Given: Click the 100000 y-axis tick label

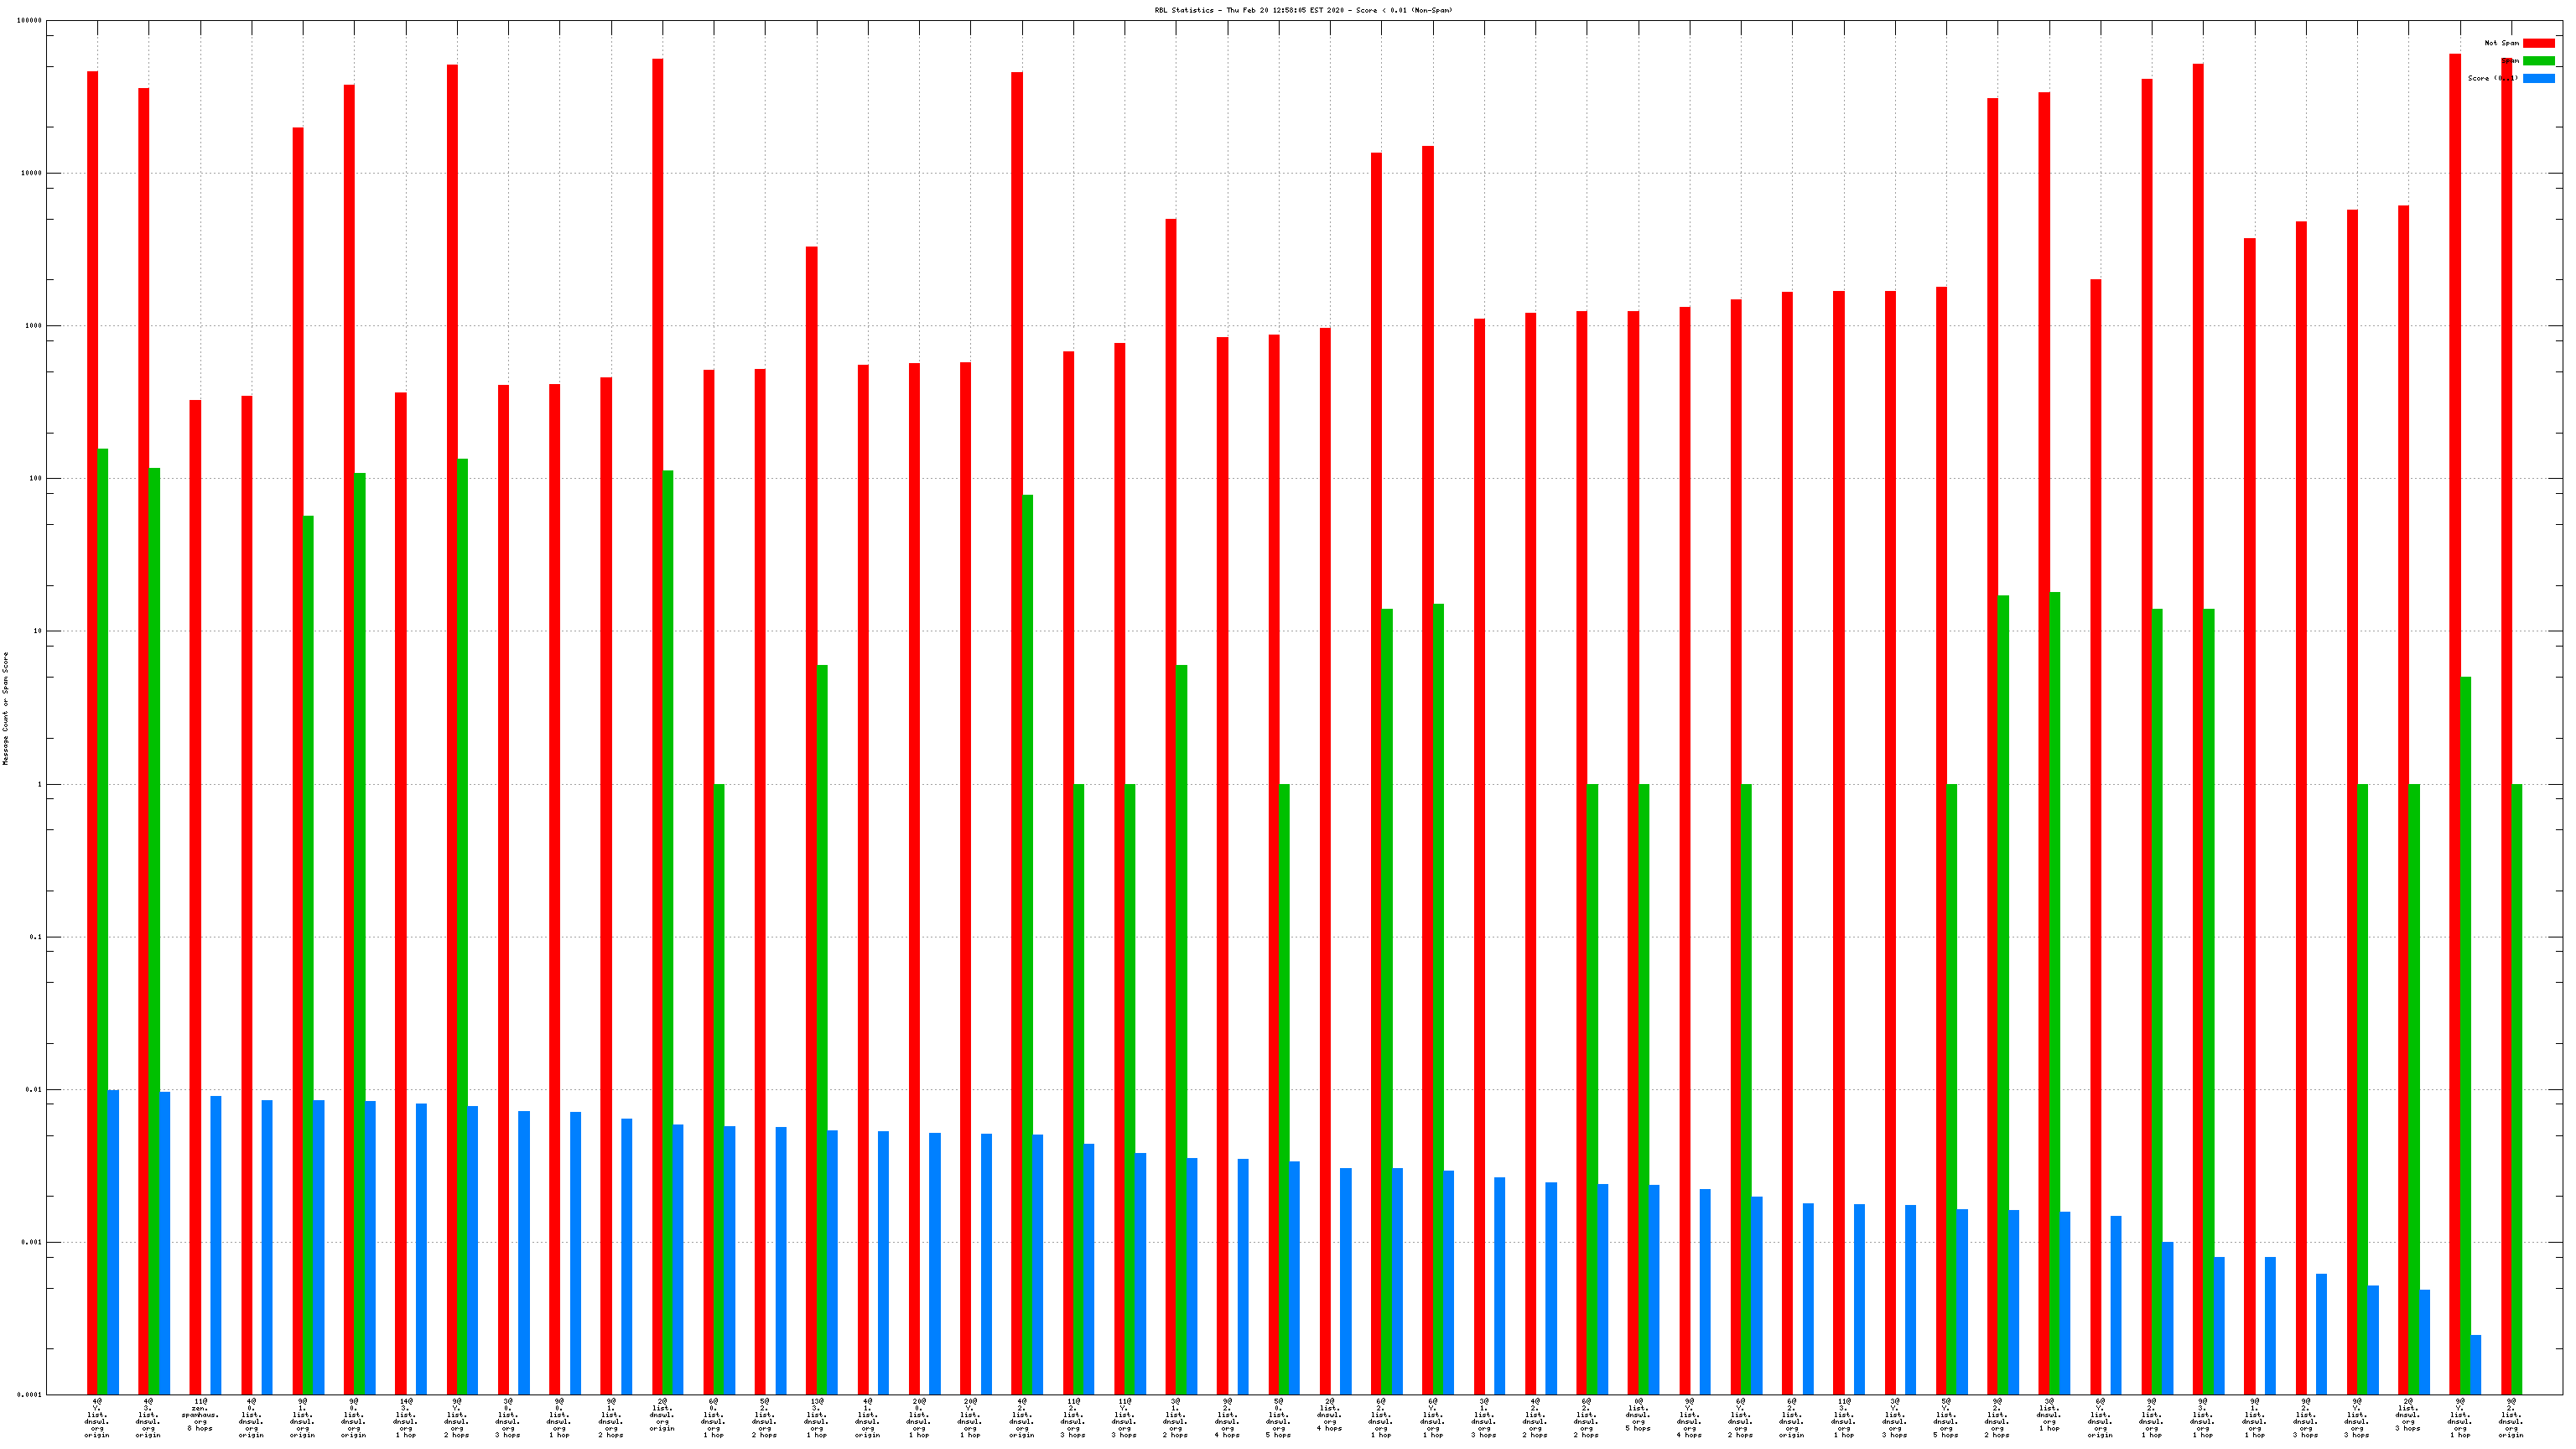Looking at the screenshot, I should tap(29, 20).
